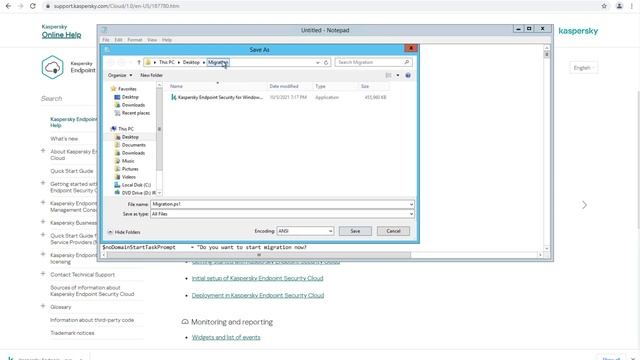Open the Encoding dropdown
The height and width of the screenshot is (360, 640).
[x=330, y=231]
